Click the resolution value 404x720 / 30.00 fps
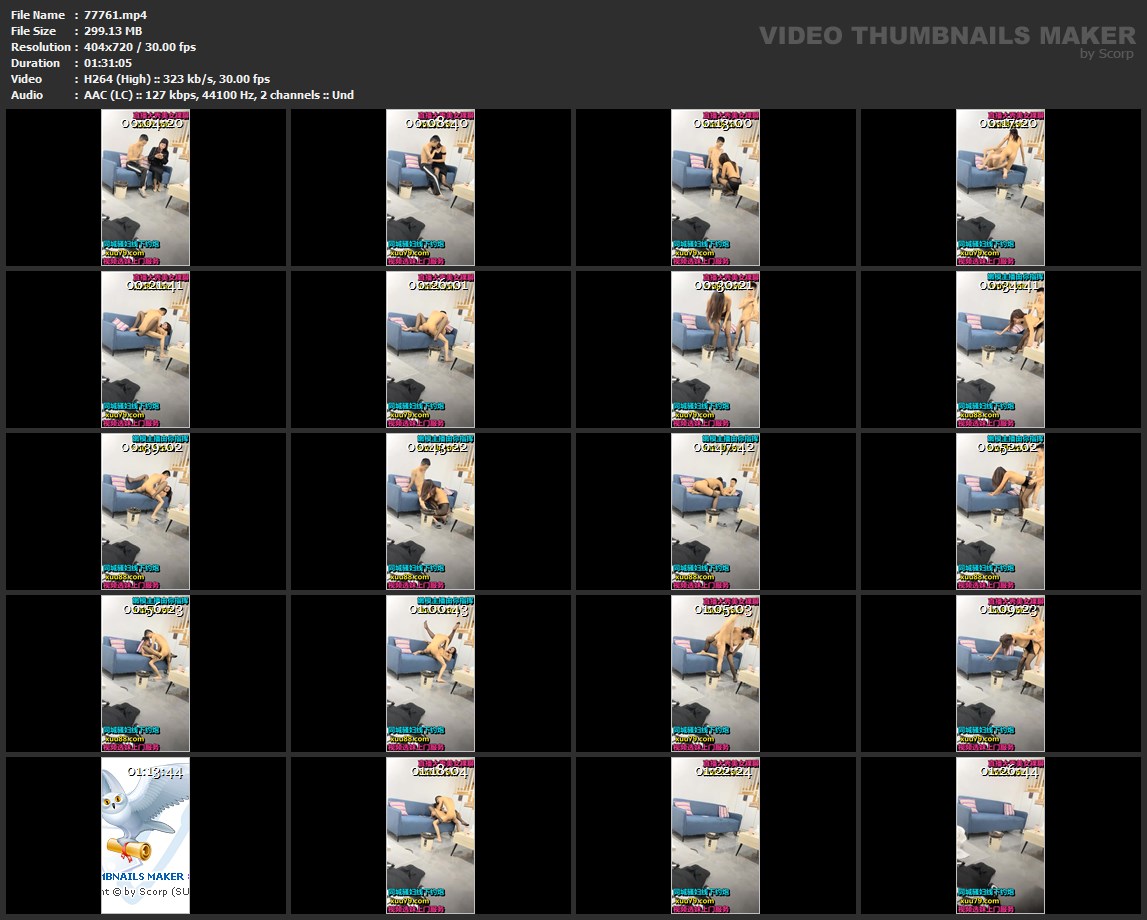 pyautogui.click(x=140, y=47)
